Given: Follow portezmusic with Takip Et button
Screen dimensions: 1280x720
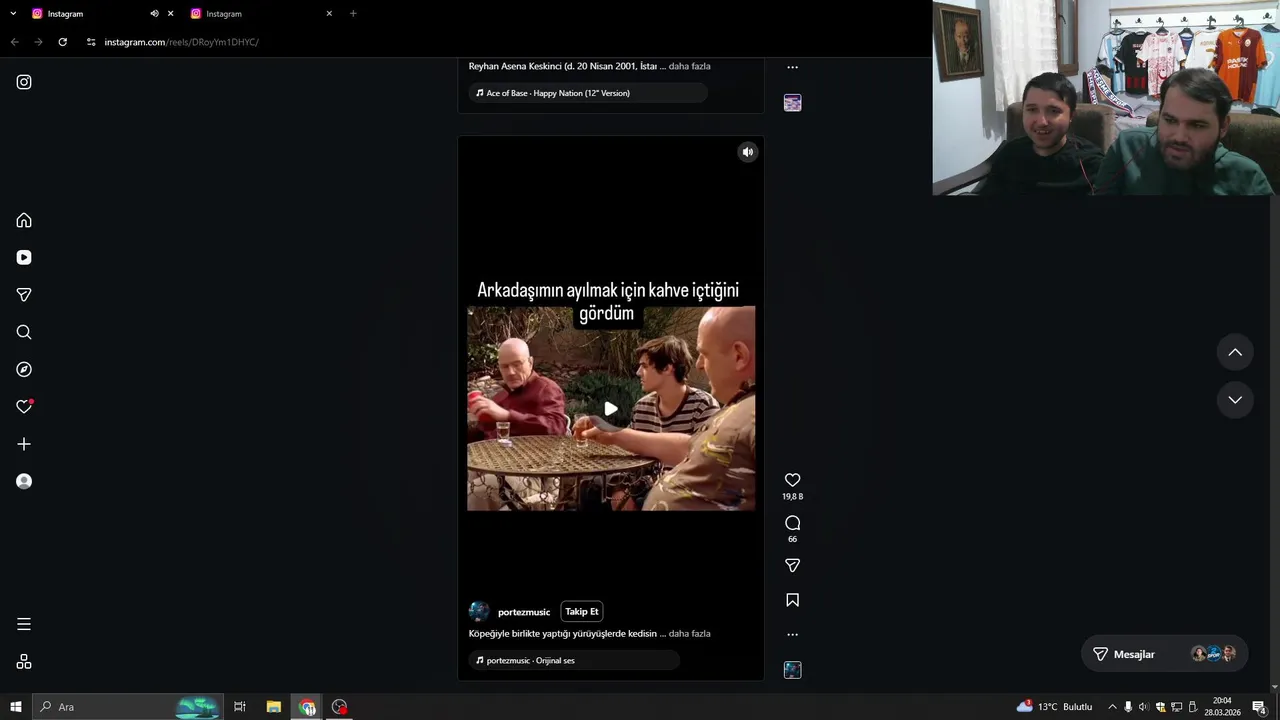Looking at the screenshot, I should coord(581,612).
